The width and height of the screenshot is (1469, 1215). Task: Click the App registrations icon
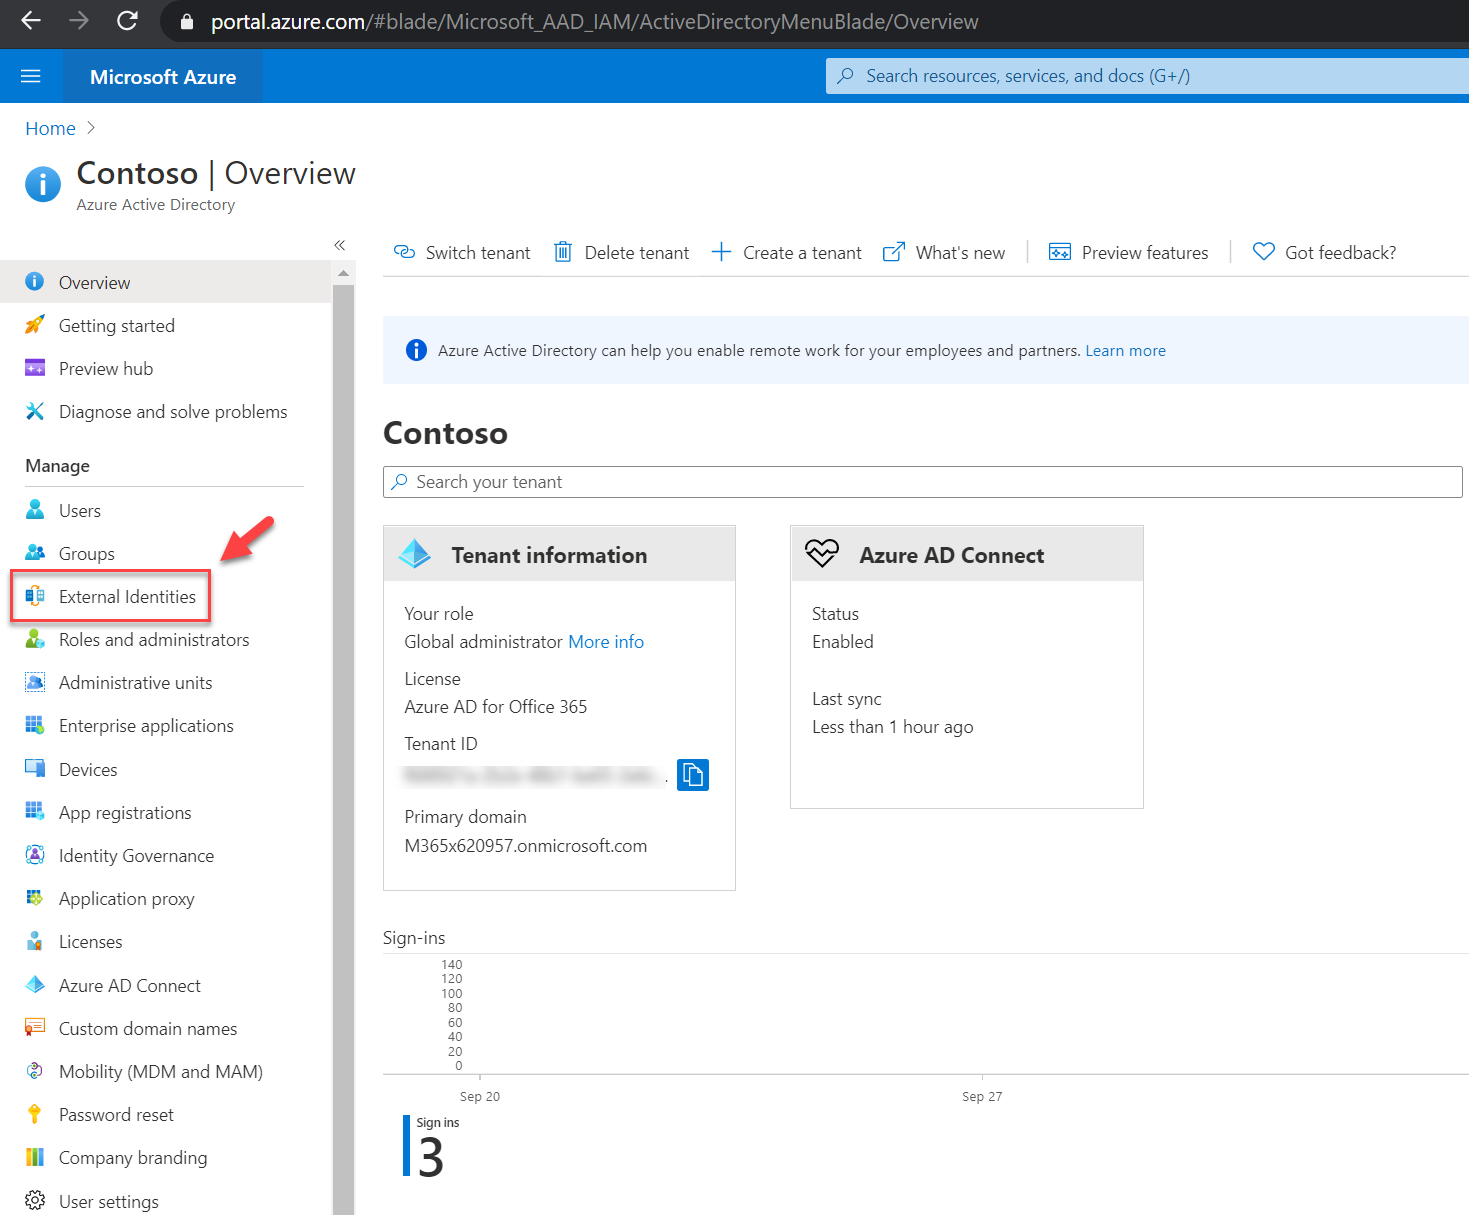click(x=34, y=812)
